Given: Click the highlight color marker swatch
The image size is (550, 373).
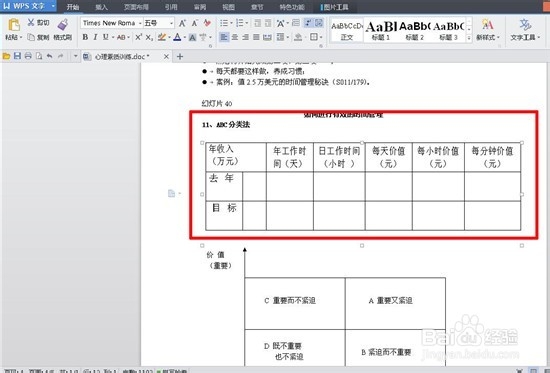Looking at the screenshot, I should point(161,37).
